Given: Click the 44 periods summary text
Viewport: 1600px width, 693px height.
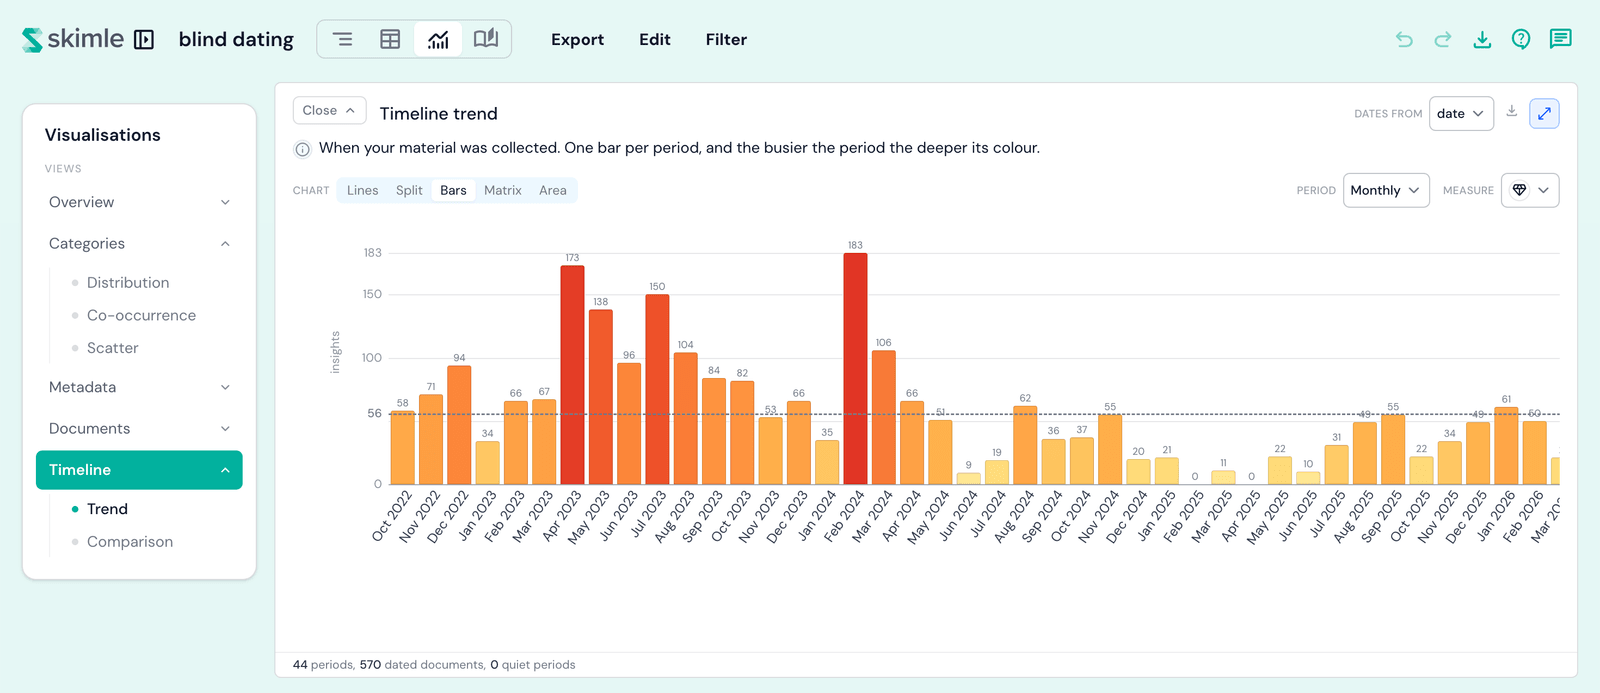Looking at the screenshot, I should coord(323,665).
